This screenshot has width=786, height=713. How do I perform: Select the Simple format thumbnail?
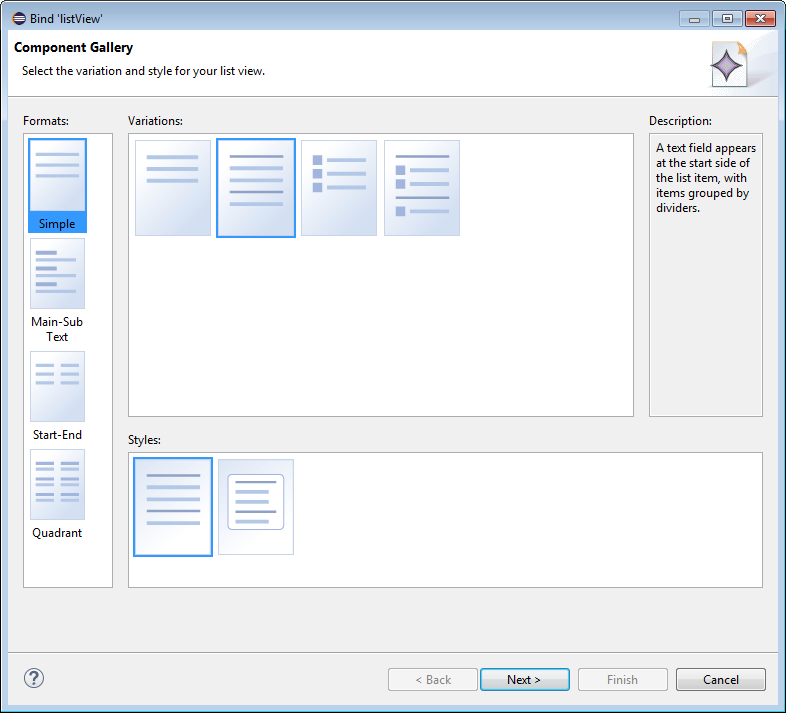tap(57, 175)
